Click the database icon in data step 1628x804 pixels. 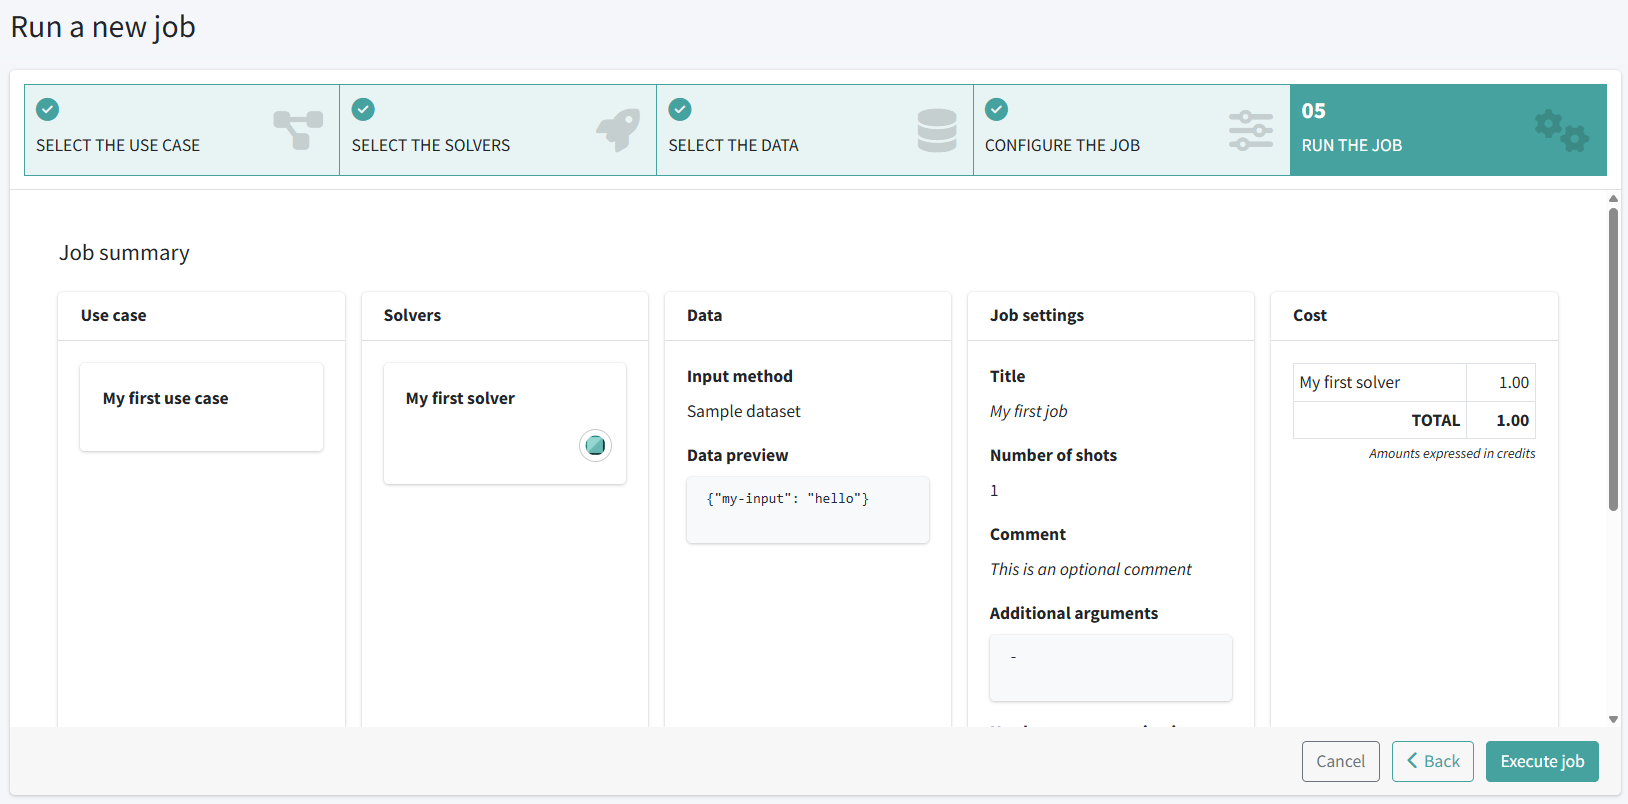point(937,130)
